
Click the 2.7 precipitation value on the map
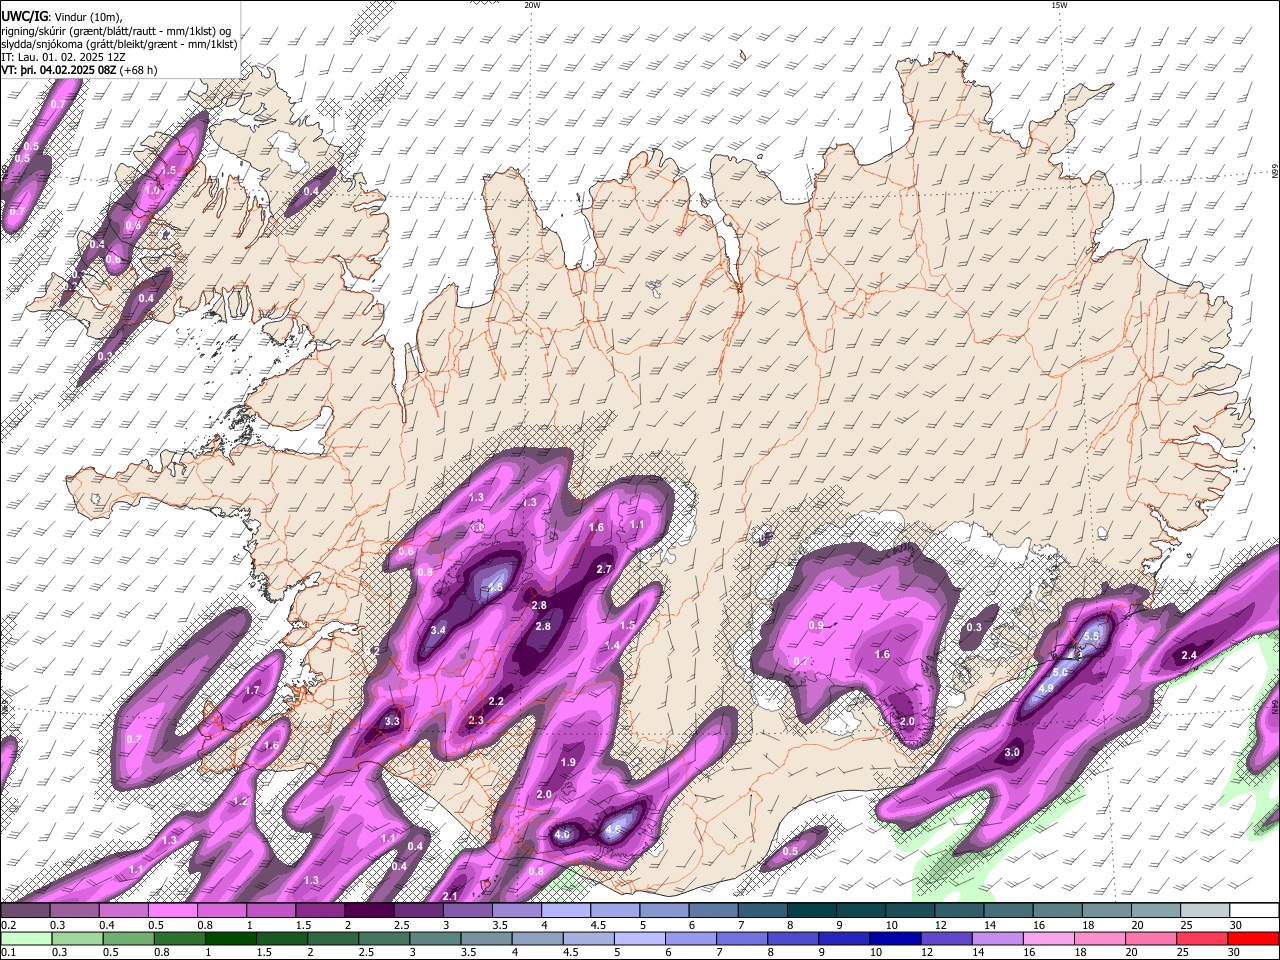604,569
